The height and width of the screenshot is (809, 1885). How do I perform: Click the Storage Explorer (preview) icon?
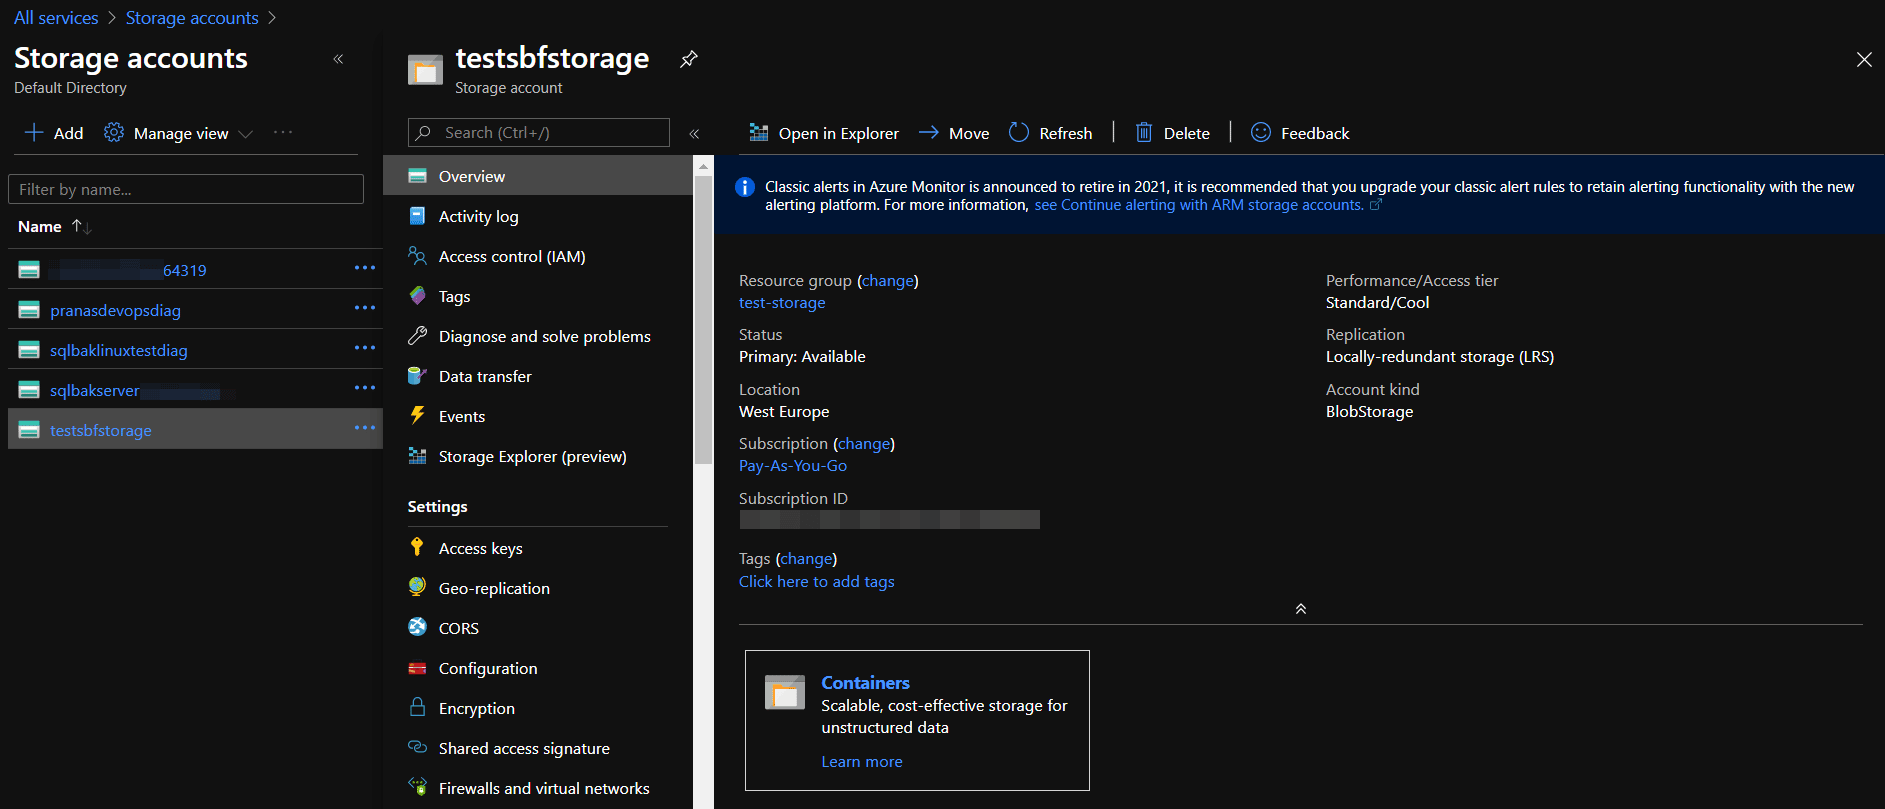(x=418, y=456)
